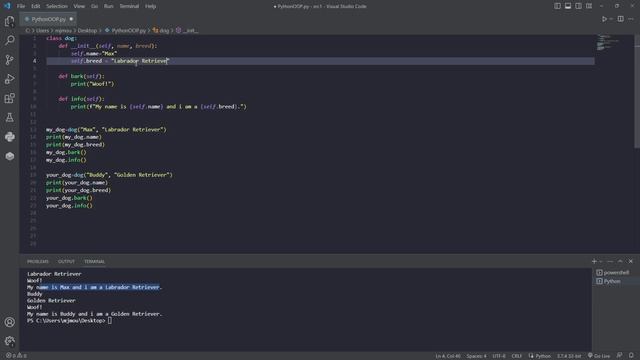Open the Edit menu

coord(36,6)
